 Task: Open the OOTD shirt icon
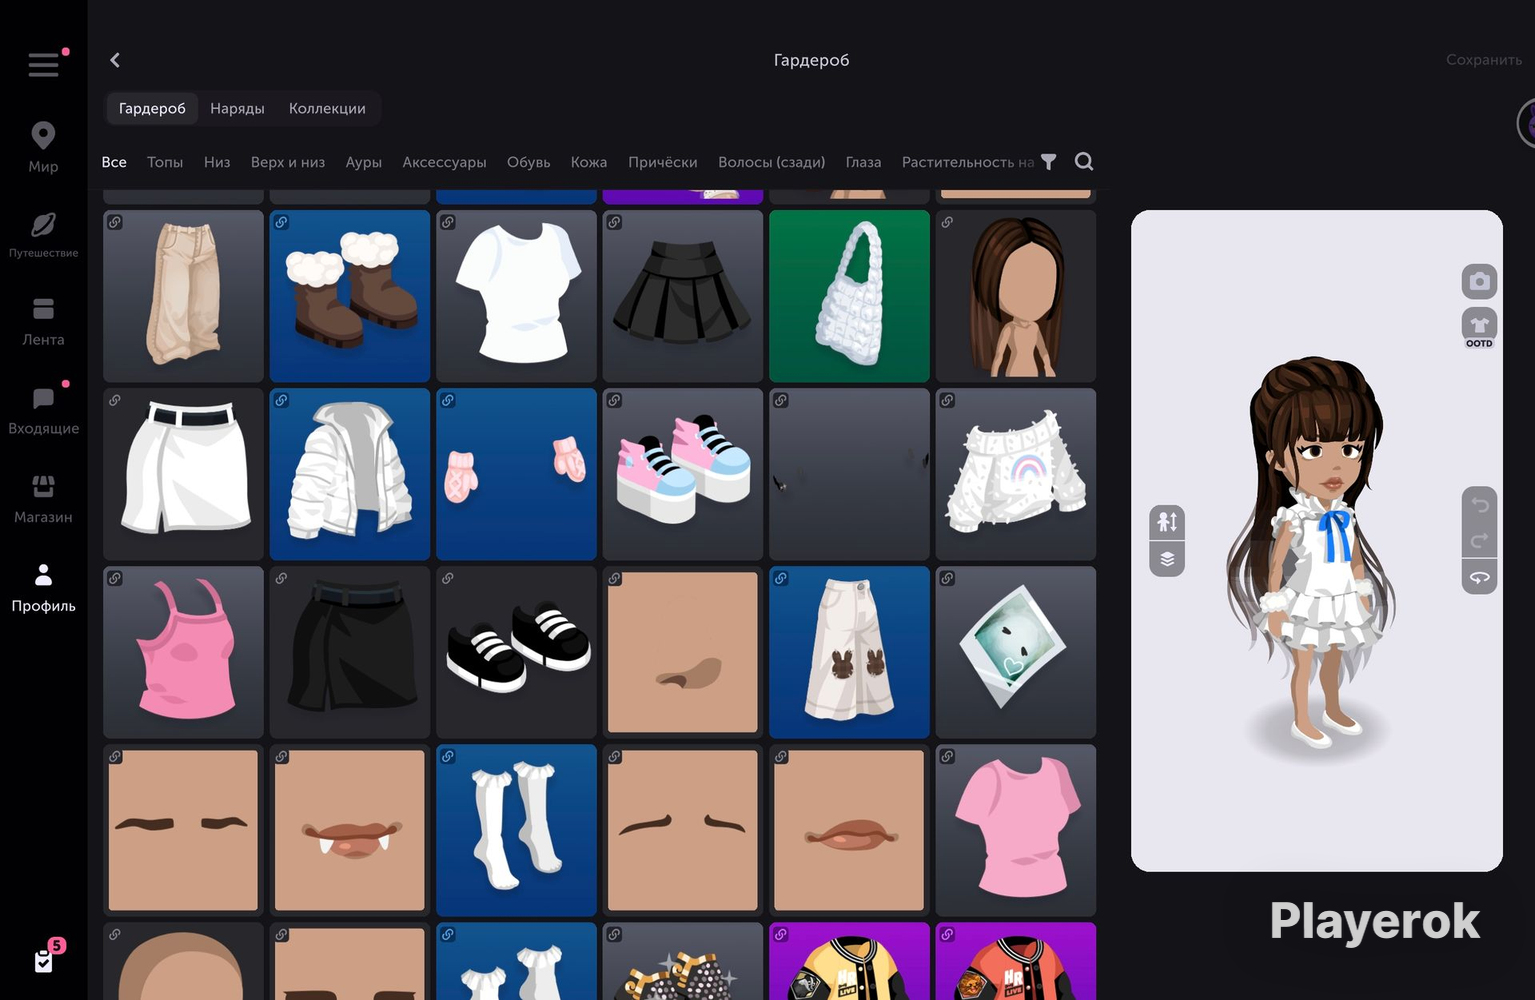(x=1479, y=326)
